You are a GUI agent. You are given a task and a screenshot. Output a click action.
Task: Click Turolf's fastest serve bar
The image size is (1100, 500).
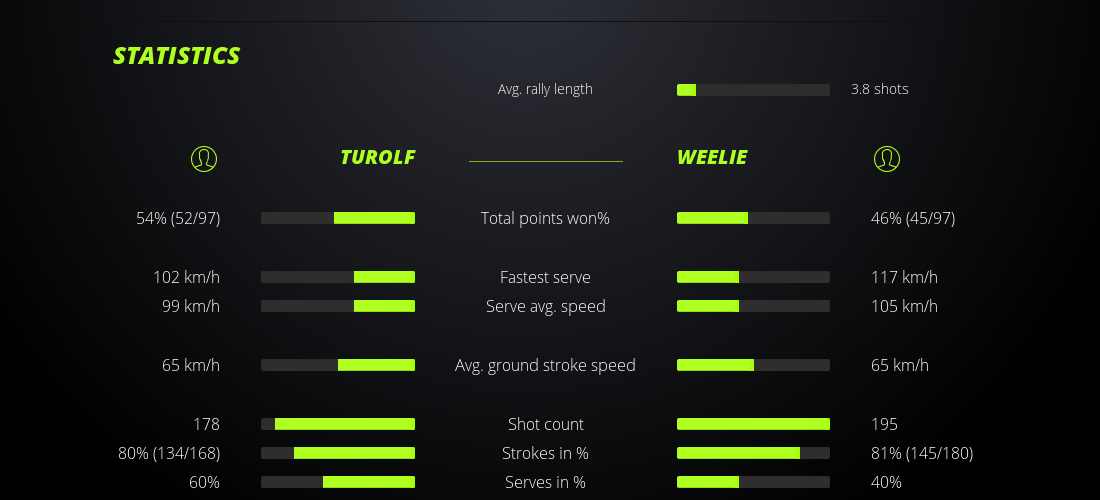[338, 277]
